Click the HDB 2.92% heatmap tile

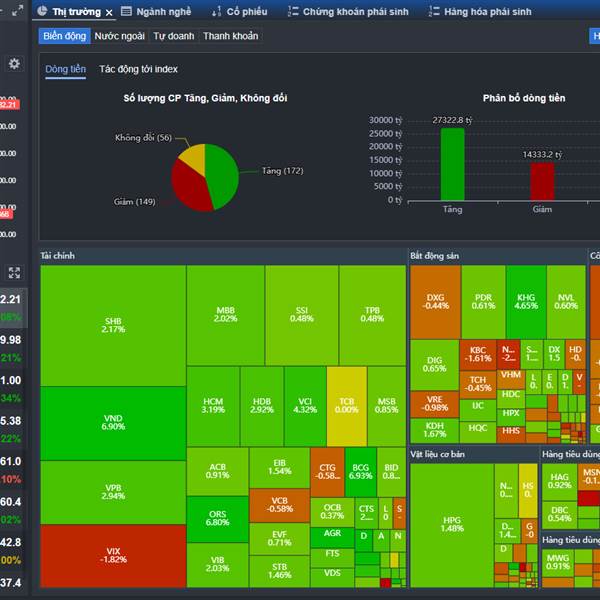pos(262,406)
